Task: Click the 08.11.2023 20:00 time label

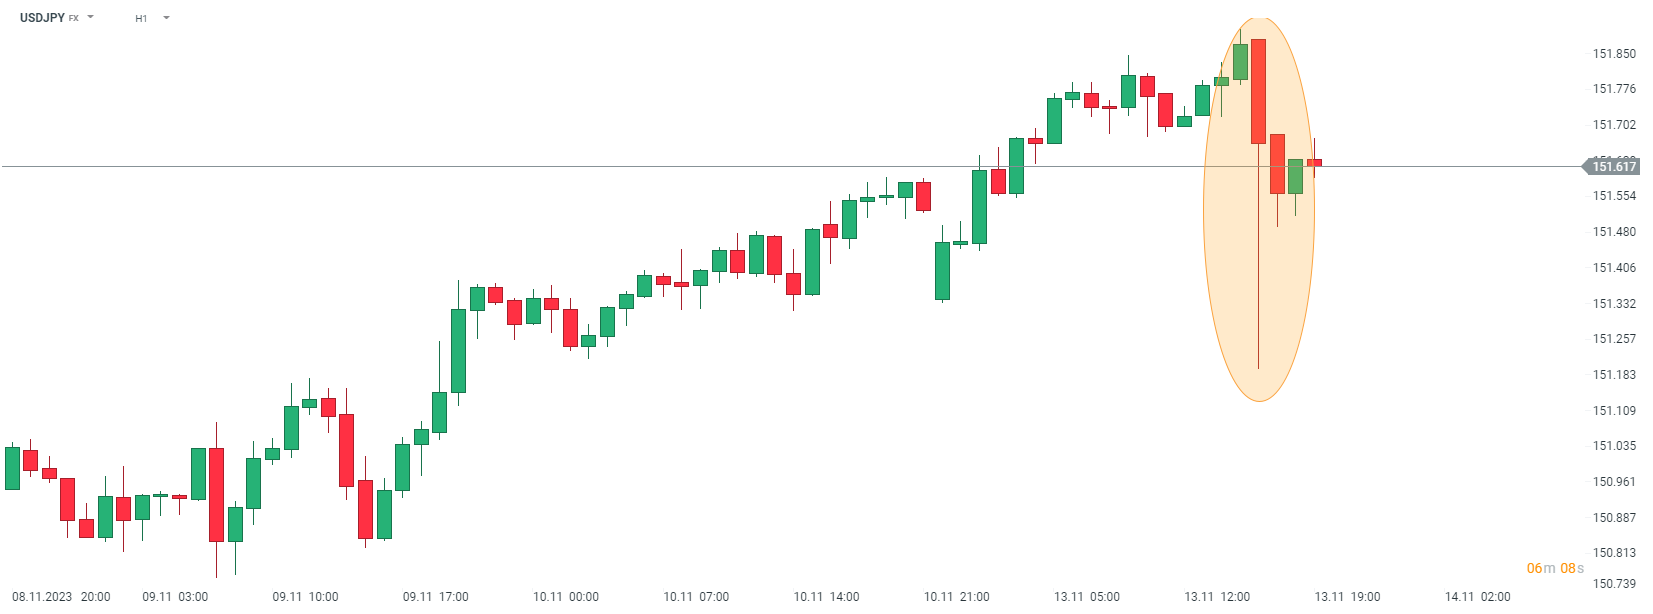Action: [61, 597]
